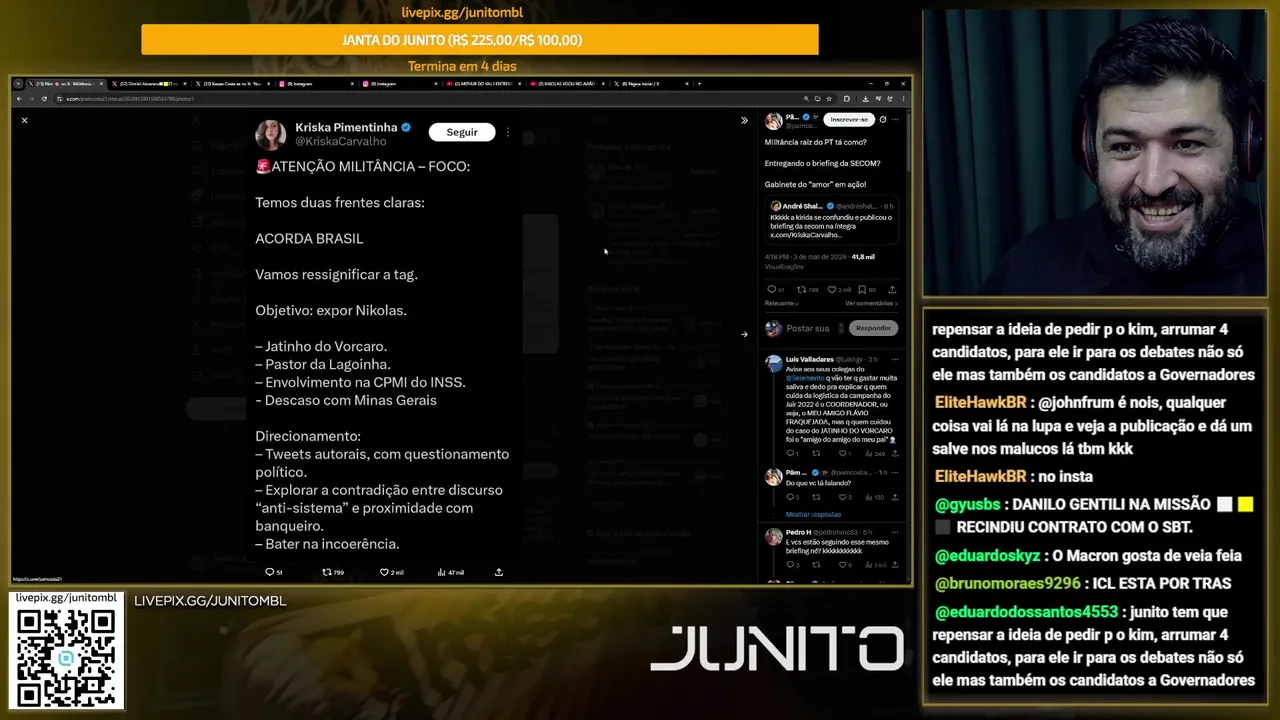This screenshot has width=1280, height=720.
Task: Click the share icon under the photo
Action: coord(499,572)
